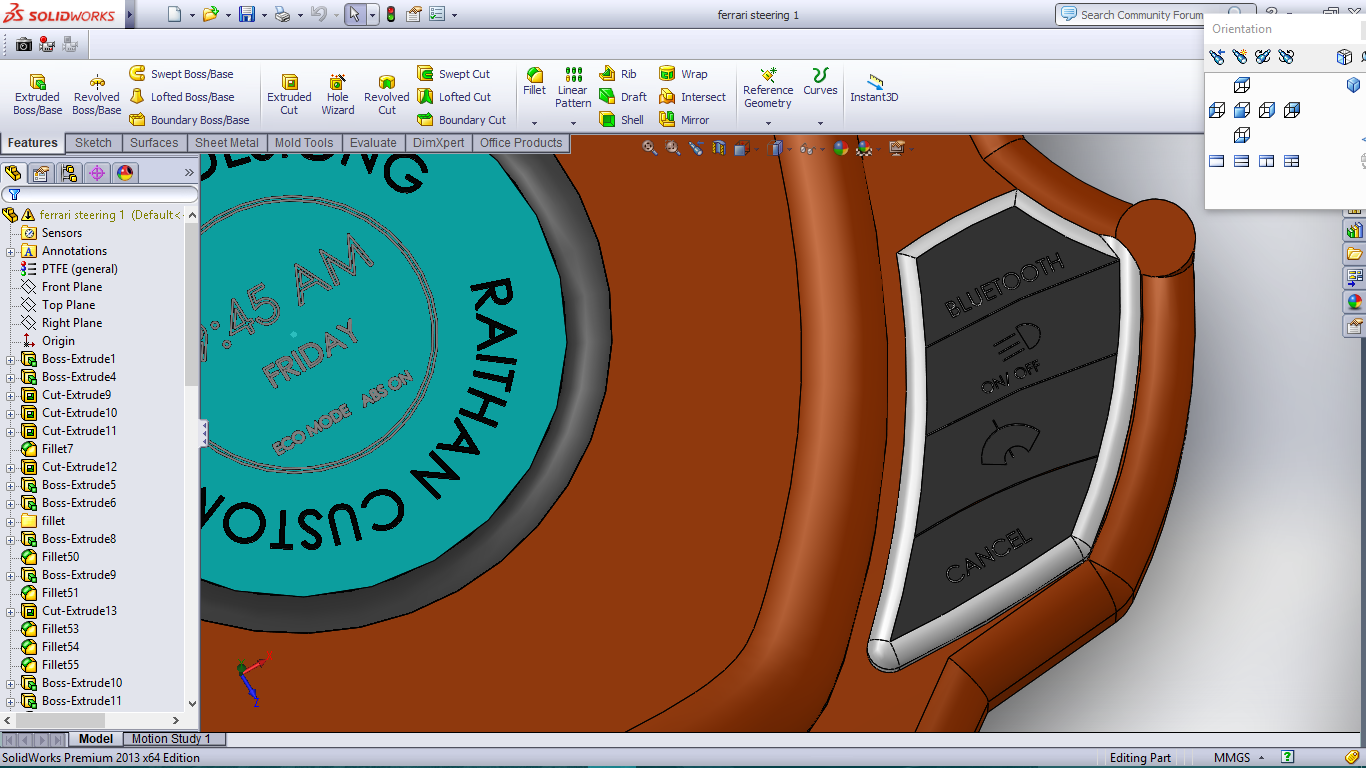This screenshot has height=768, width=1366.
Task: Expand the Curves dropdown arrow
Action: 820,123
